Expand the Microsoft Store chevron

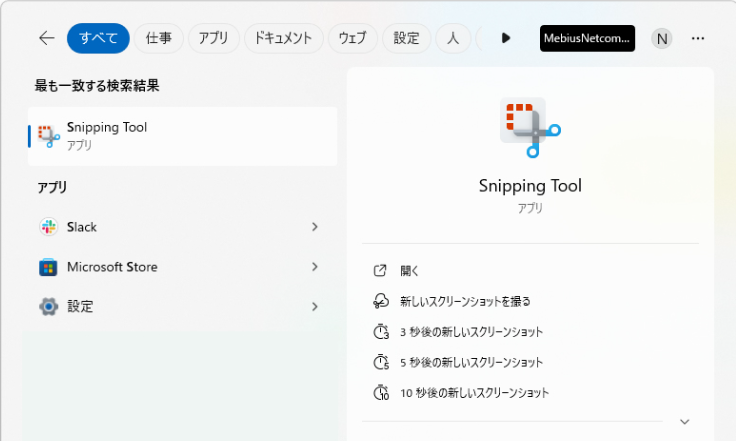[x=314, y=267]
